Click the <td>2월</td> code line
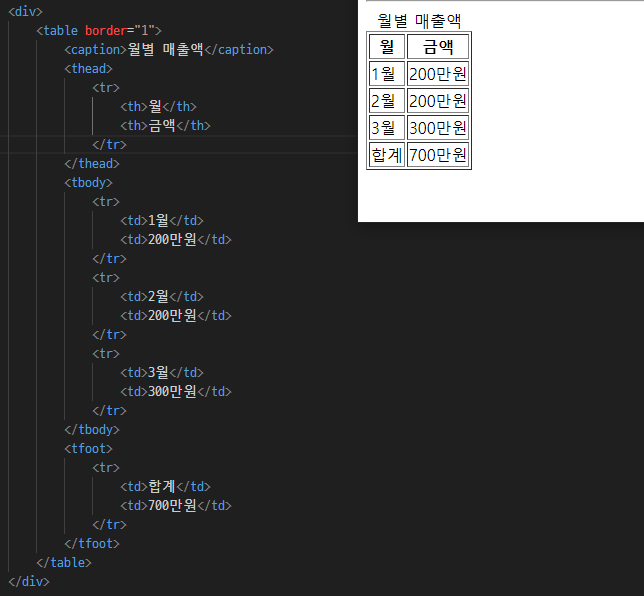644x596 pixels. [x=162, y=297]
